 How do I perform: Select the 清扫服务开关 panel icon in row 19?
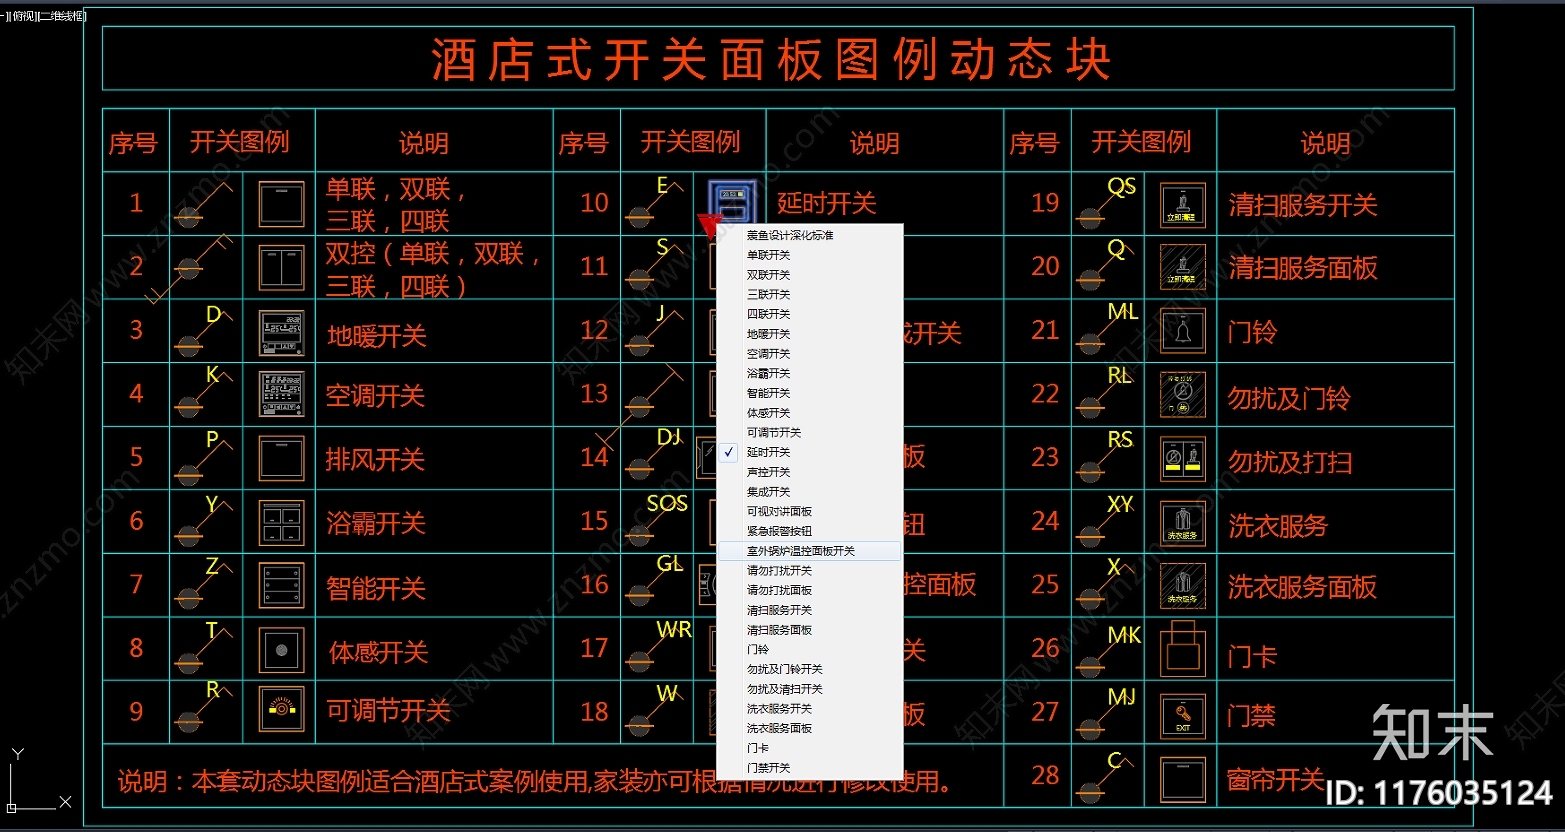point(1182,204)
